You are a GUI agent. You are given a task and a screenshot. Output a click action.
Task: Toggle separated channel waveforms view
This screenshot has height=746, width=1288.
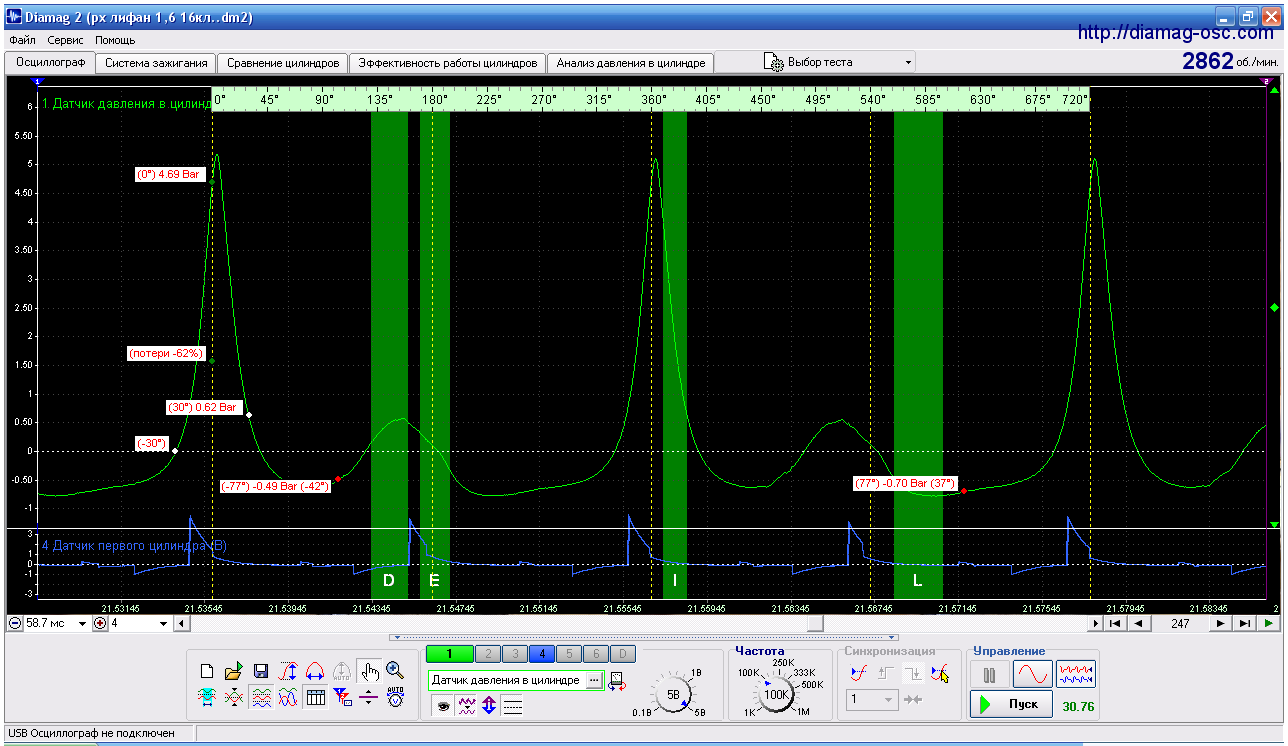[261, 697]
